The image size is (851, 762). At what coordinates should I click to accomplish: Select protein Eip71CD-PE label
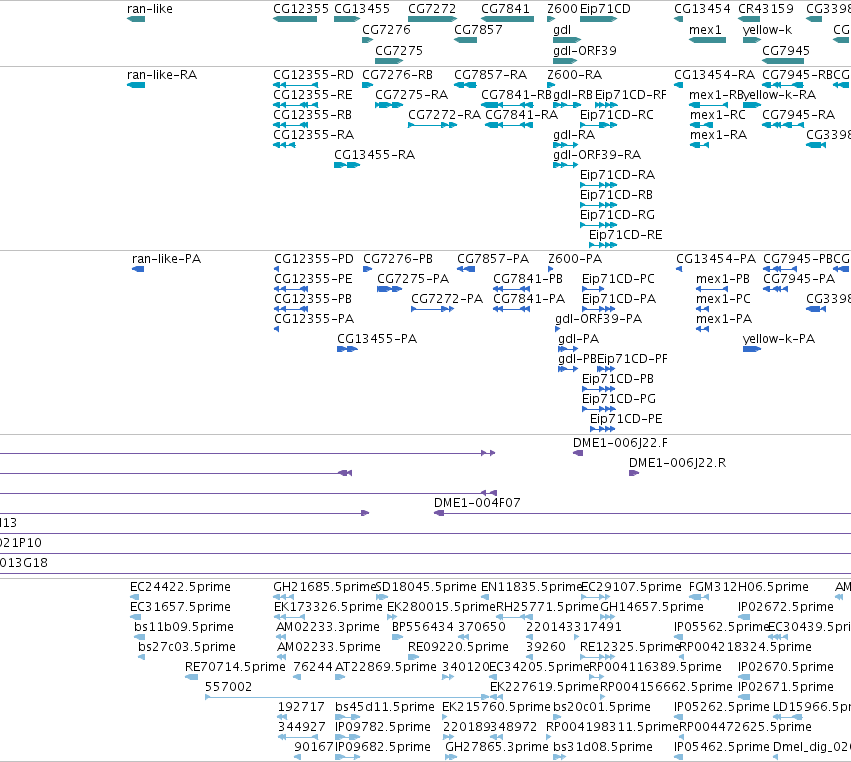[626, 419]
